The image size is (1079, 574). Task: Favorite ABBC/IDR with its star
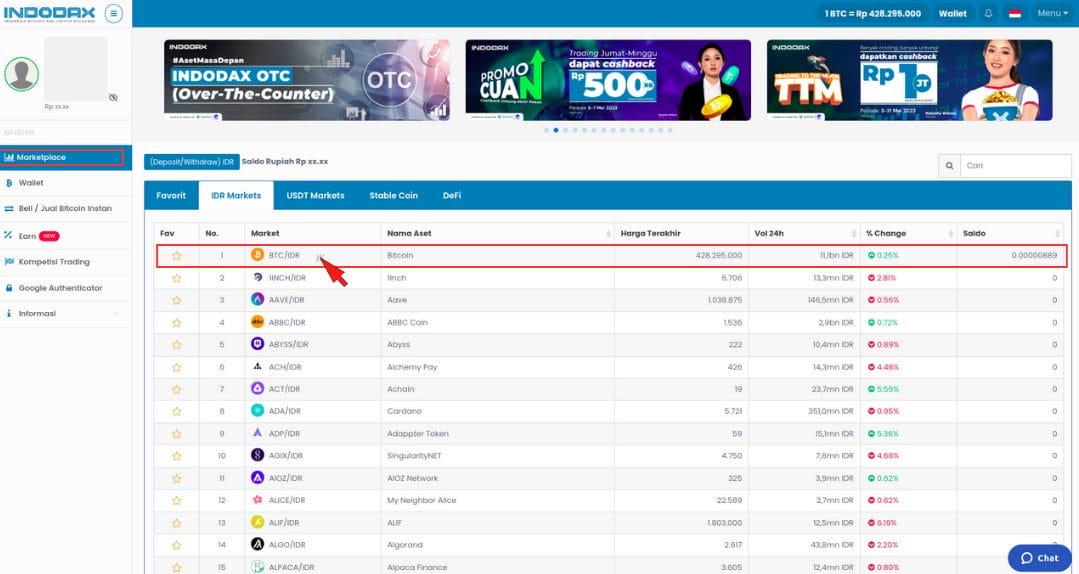click(177, 322)
